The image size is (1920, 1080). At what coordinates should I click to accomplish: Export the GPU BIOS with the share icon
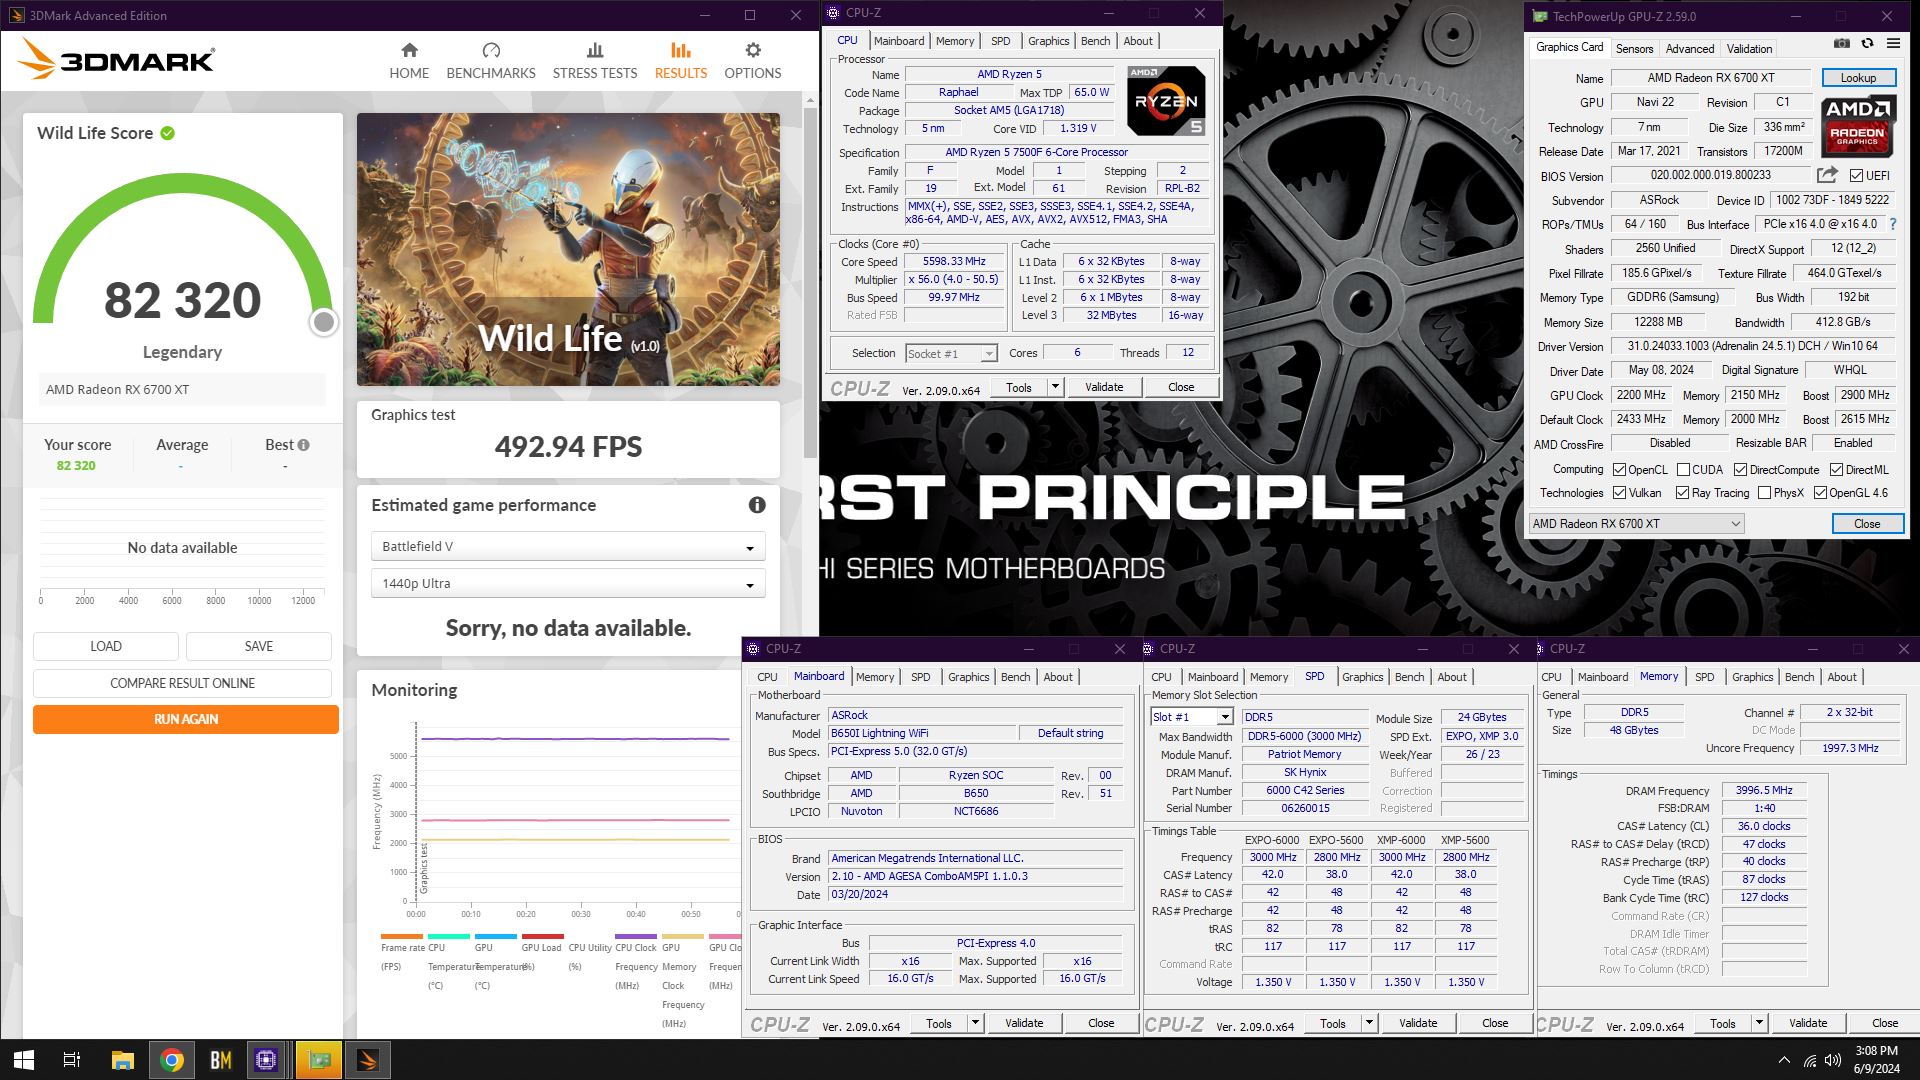coord(1827,175)
